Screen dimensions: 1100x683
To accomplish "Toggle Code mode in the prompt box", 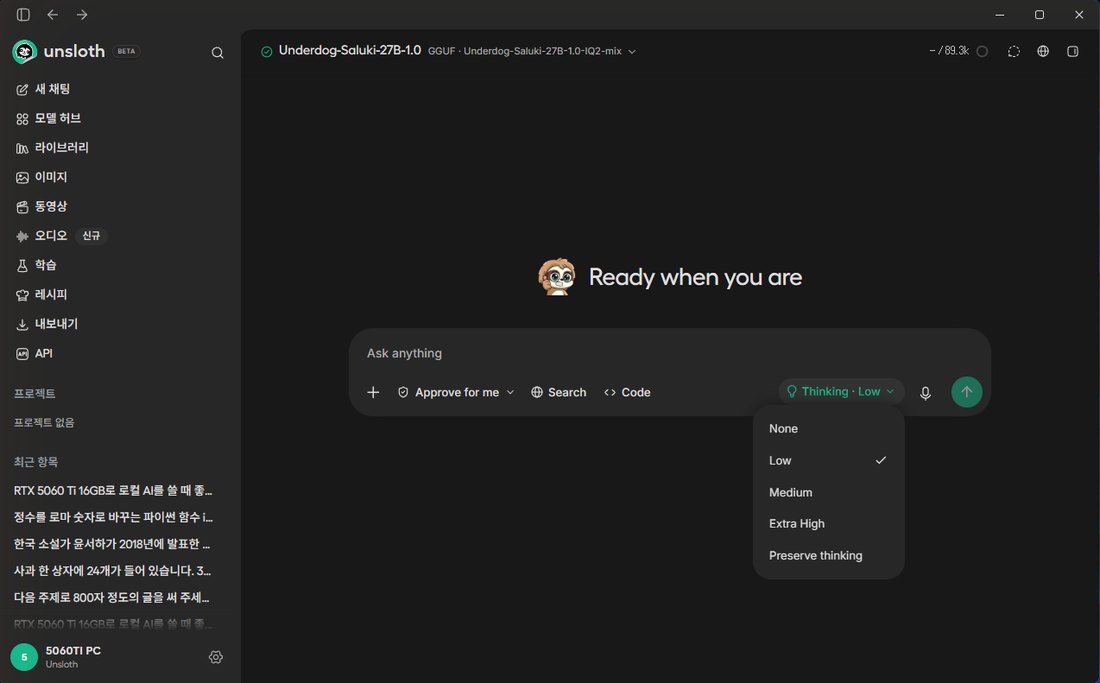I will pos(627,393).
